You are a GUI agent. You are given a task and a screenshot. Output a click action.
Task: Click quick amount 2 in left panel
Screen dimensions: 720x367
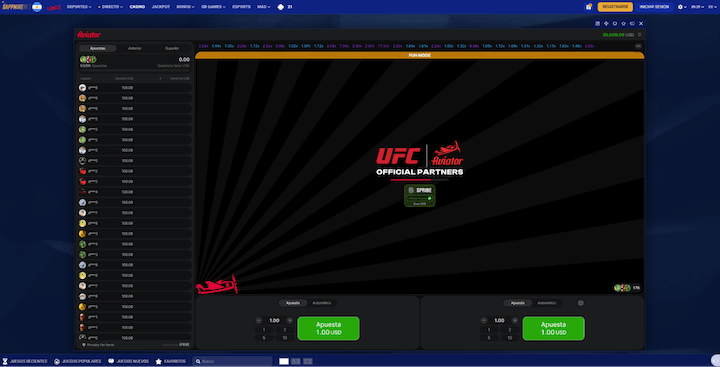click(285, 330)
